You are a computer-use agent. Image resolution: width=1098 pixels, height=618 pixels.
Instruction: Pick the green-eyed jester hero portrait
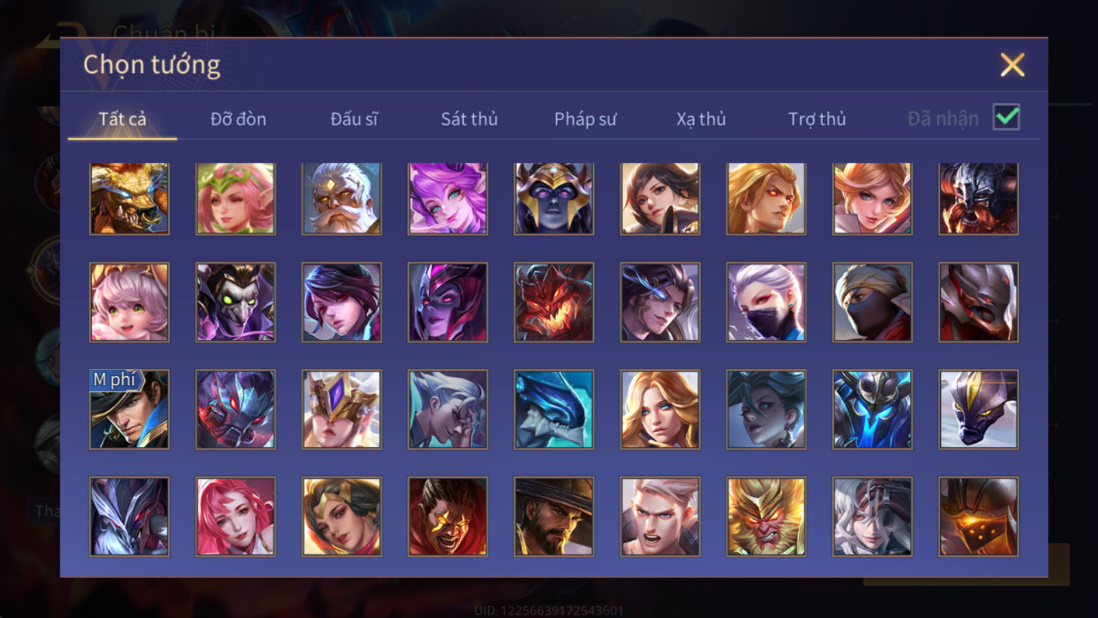click(x=235, y=302)
